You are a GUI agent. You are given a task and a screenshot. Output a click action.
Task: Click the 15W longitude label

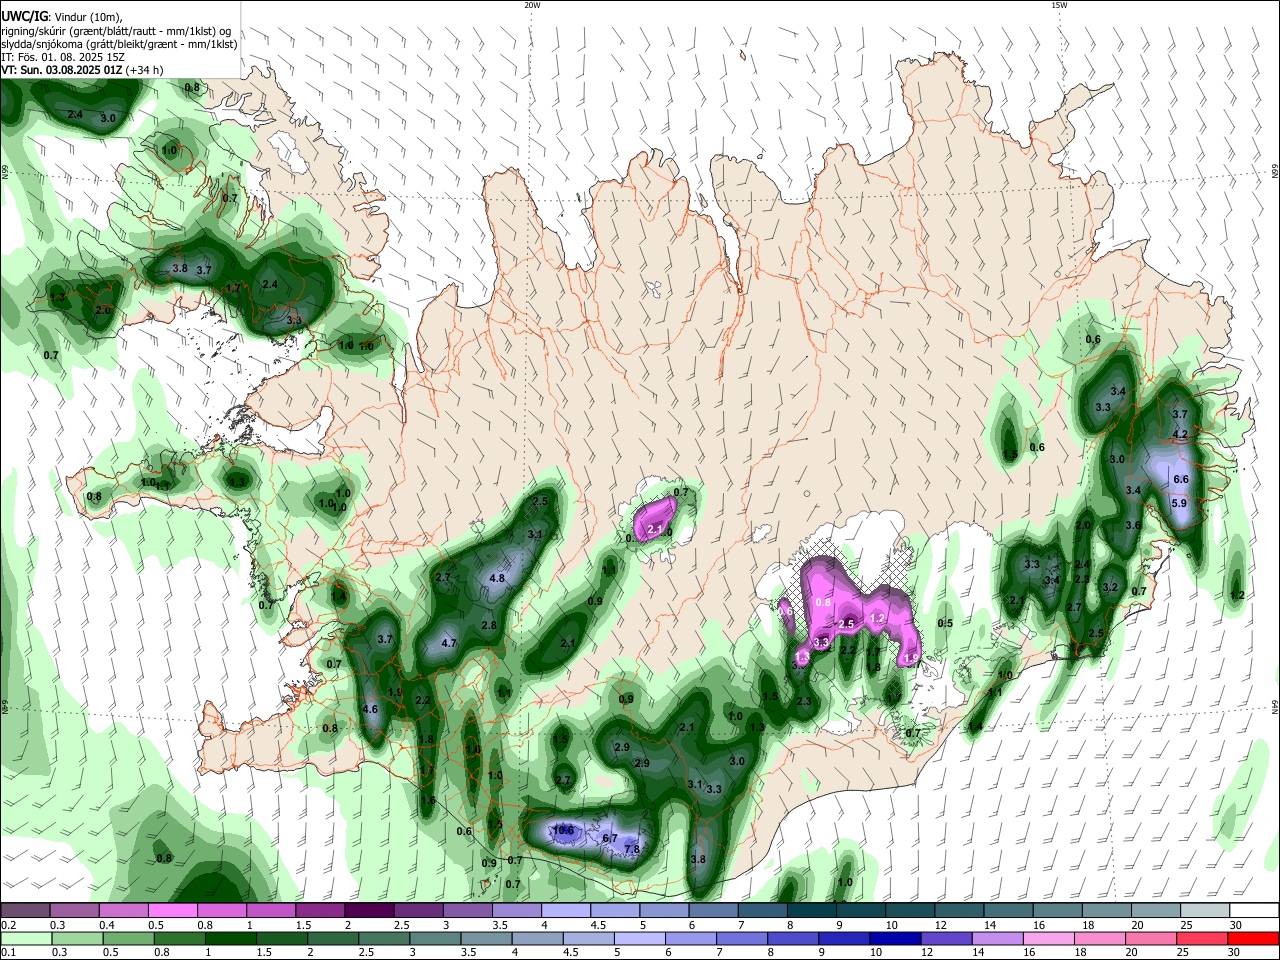click(x=1059, y=5)
